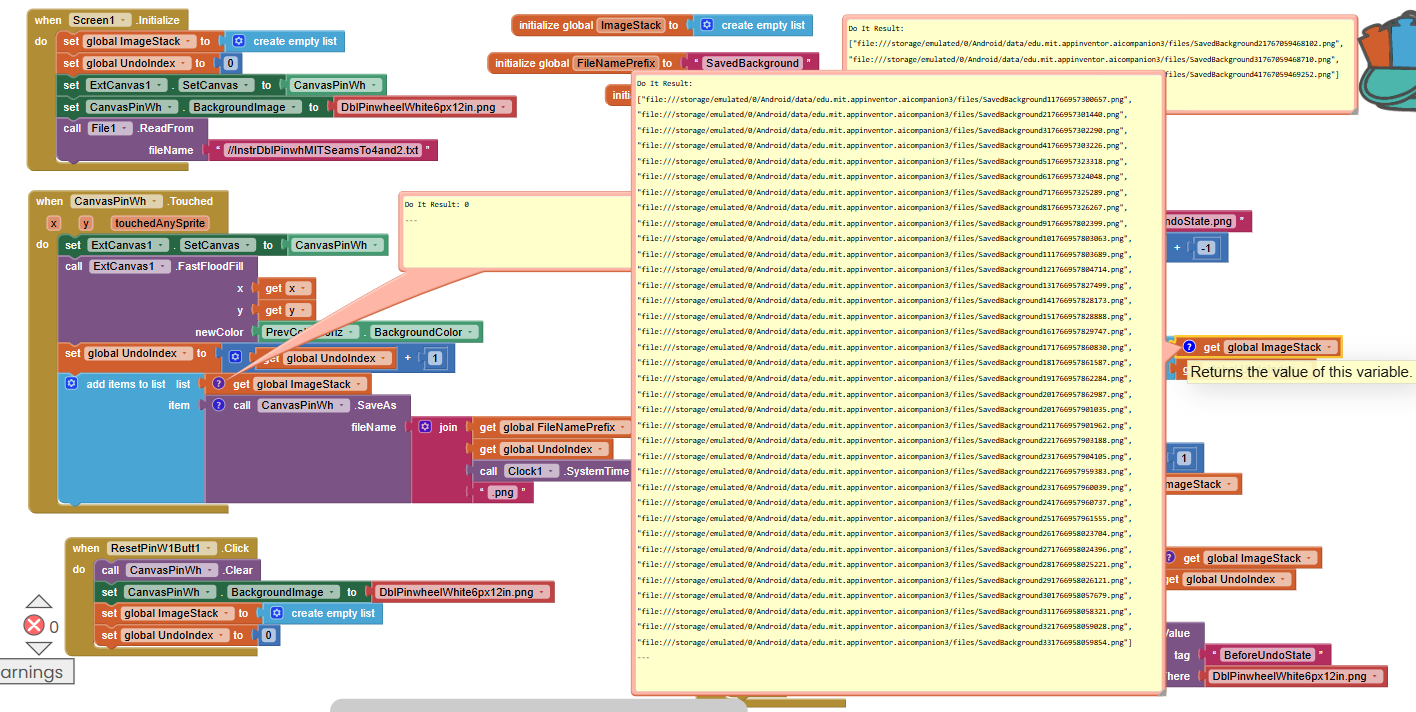Viewport: 1416px width, 712px height.
Task: Open the gear mutator on the 'add items to list' block
Action: click(72, 384)
